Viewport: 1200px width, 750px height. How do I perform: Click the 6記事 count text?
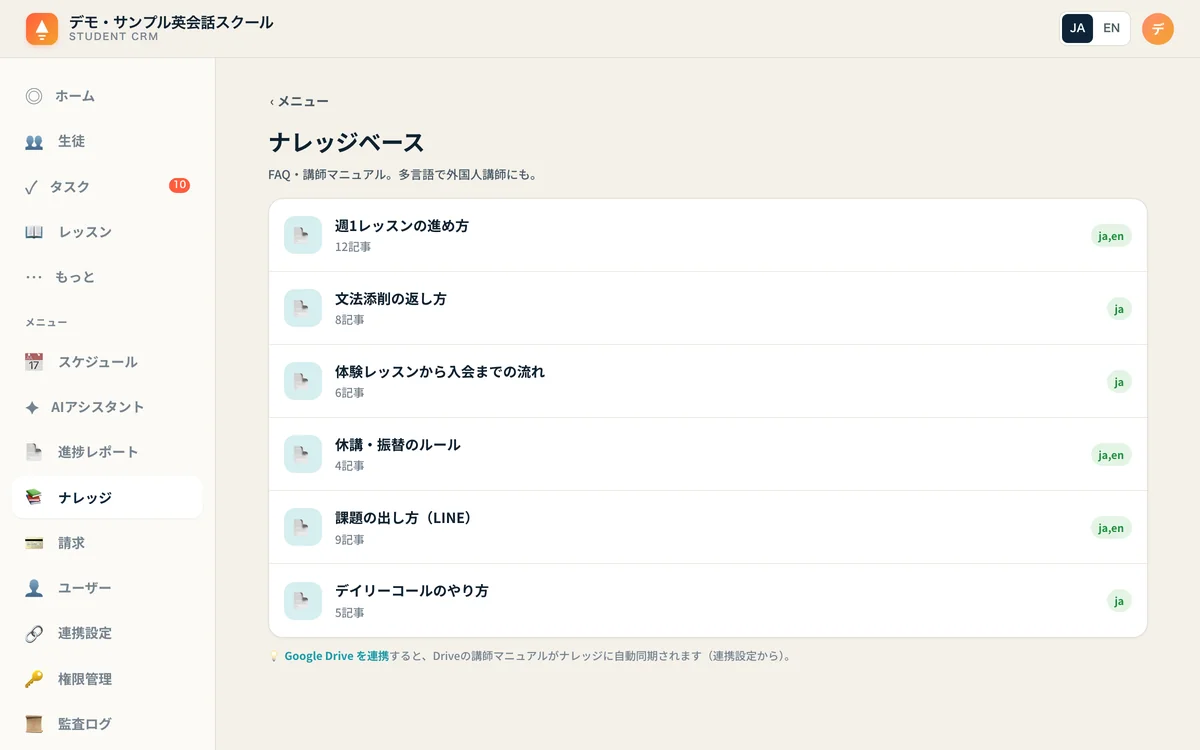pos(350,393)
